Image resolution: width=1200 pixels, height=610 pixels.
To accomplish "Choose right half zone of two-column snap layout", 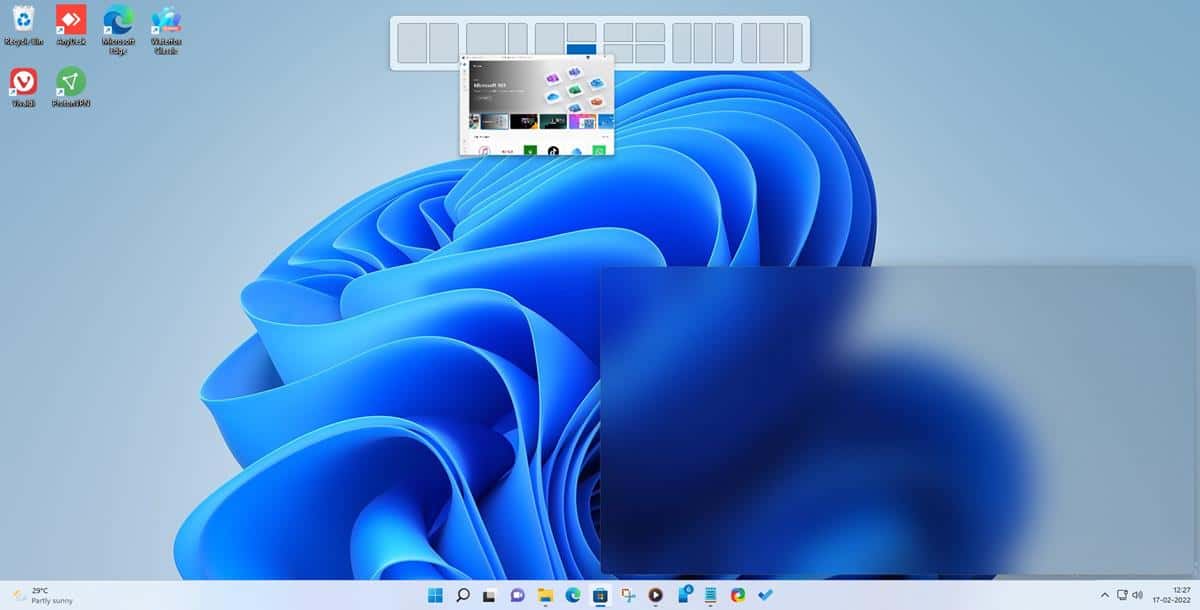I will click(x=444, y=43).
